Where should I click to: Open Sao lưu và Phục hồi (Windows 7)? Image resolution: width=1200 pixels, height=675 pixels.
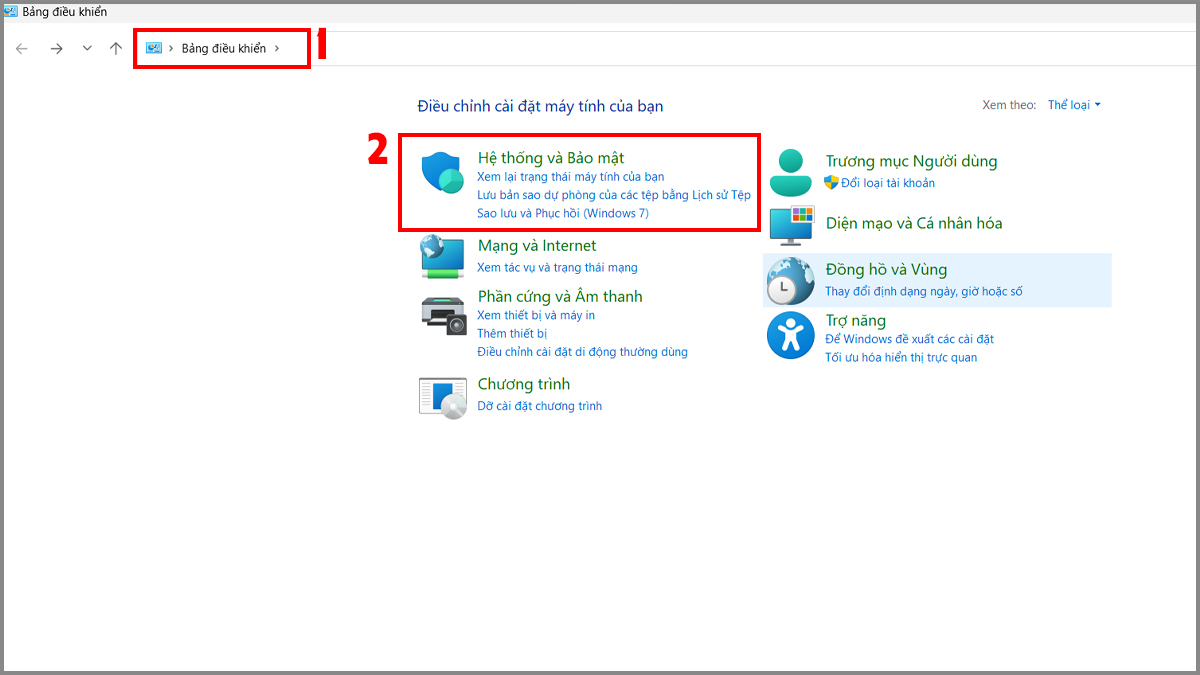coord(563,213)
